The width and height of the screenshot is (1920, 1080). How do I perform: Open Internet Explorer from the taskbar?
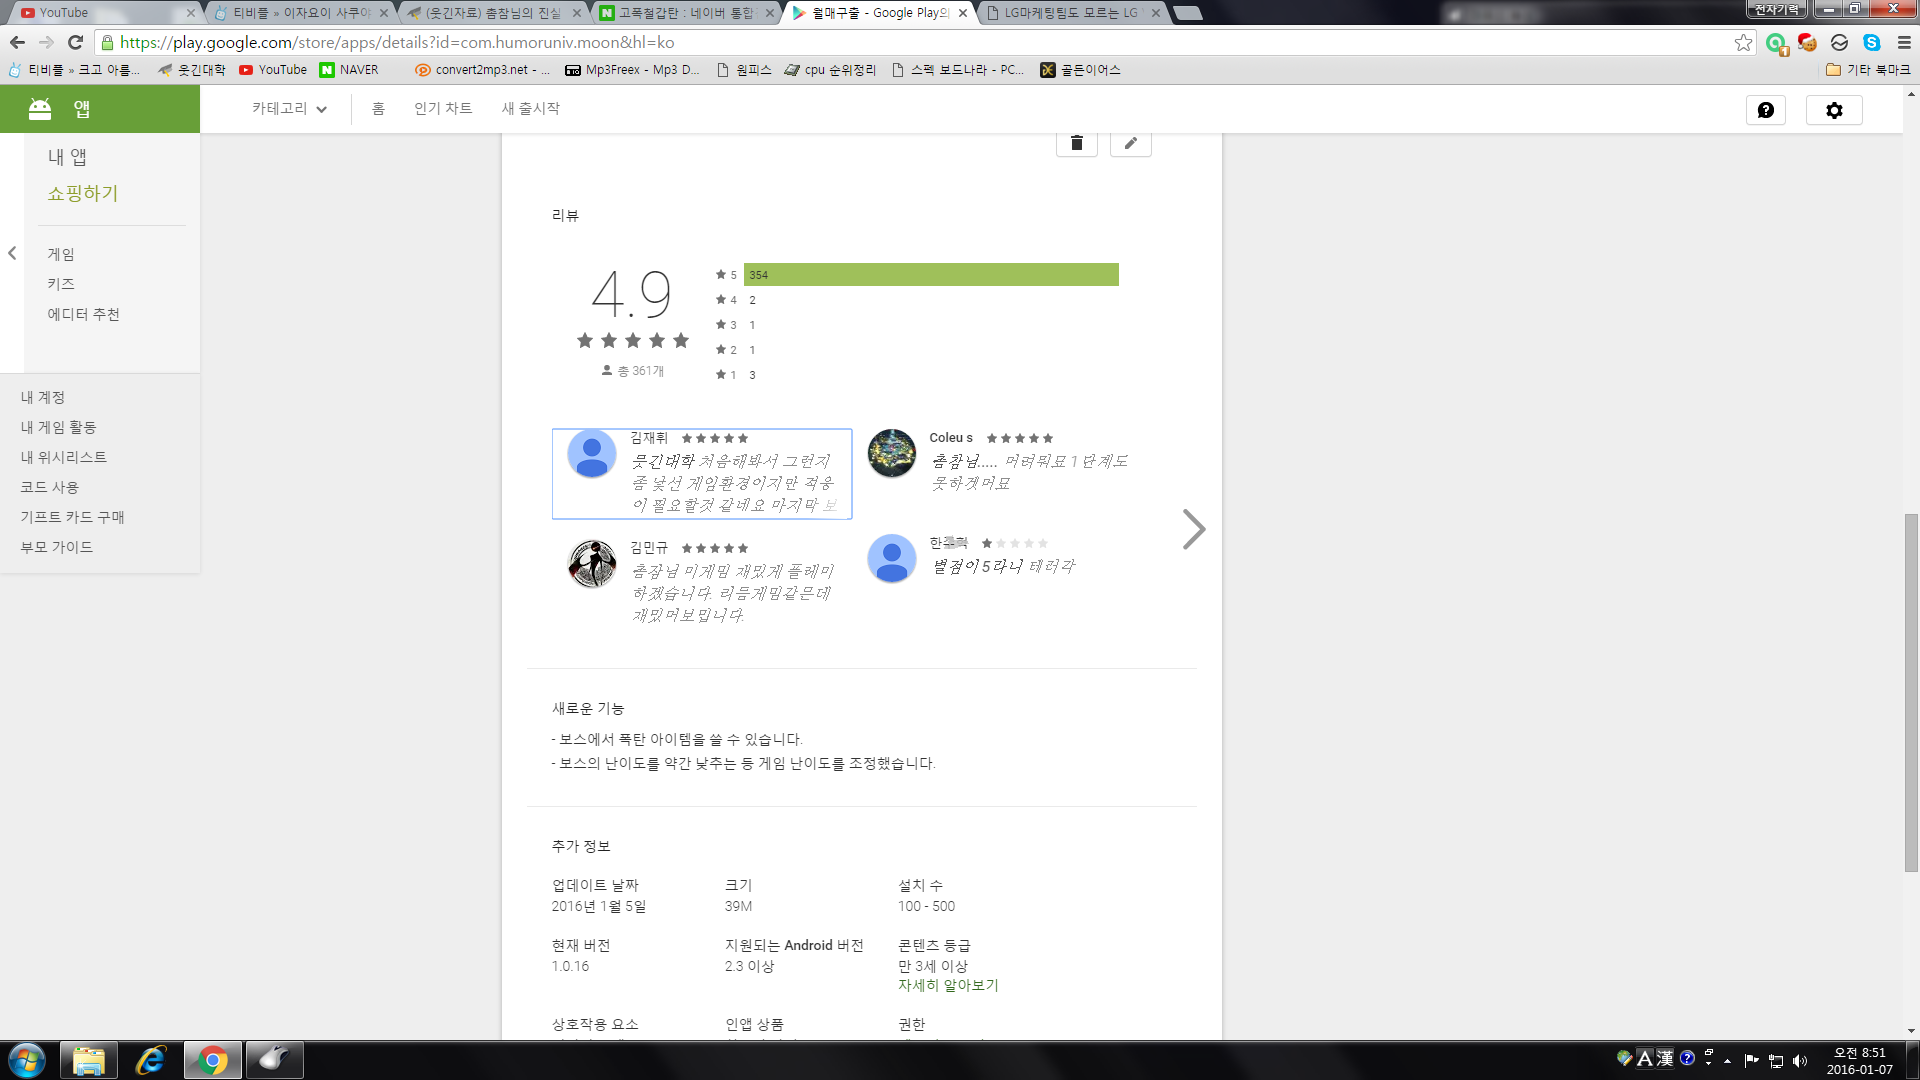pos(150,1059)
